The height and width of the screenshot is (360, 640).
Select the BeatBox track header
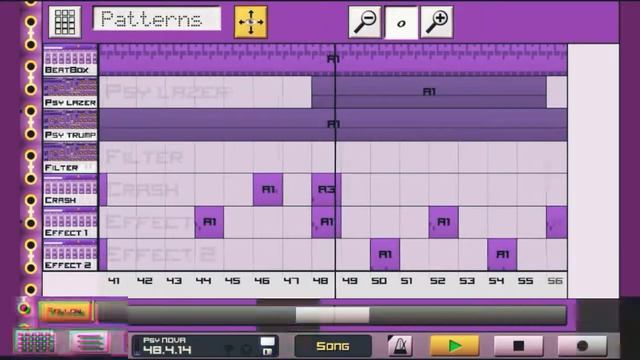click(71, 60)
